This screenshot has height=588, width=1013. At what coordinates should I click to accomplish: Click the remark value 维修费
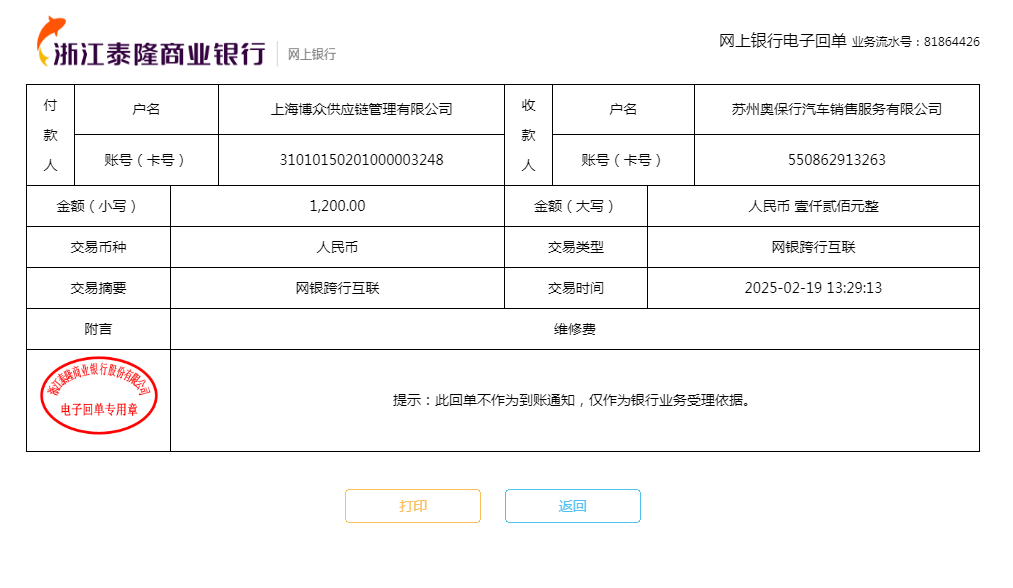575,329
